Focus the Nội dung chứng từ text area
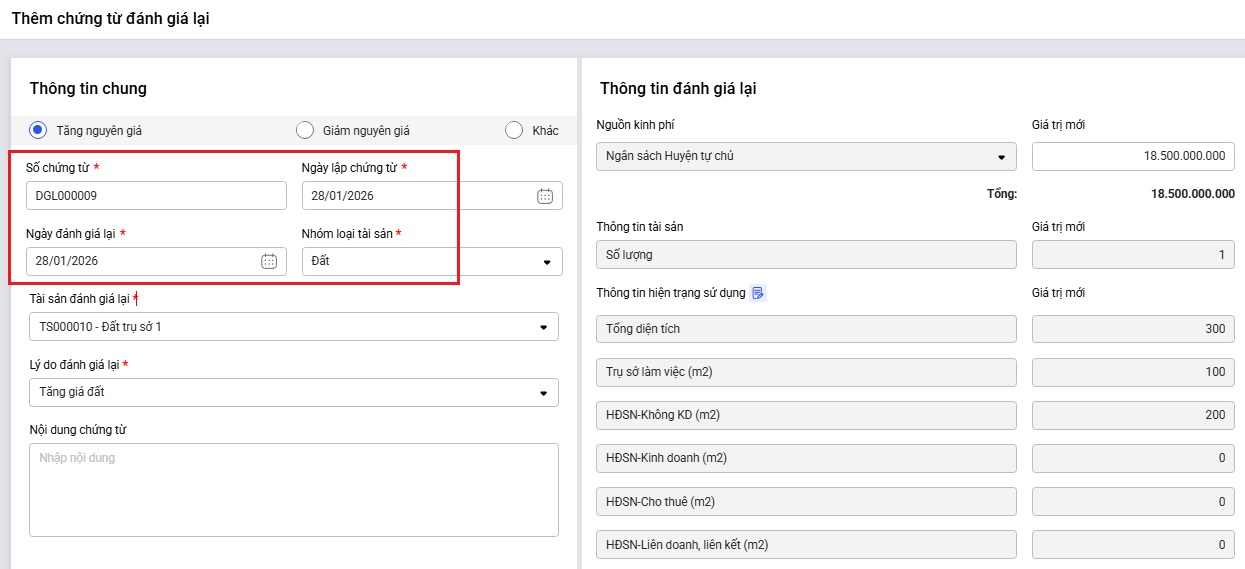Screen dimensions: 1245x569 (293, 490)
